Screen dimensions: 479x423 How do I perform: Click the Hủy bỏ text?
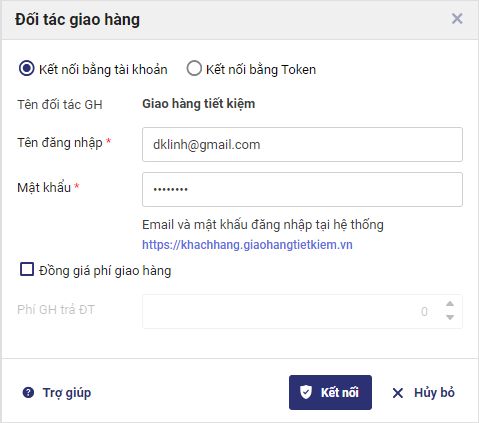(434, 393)
